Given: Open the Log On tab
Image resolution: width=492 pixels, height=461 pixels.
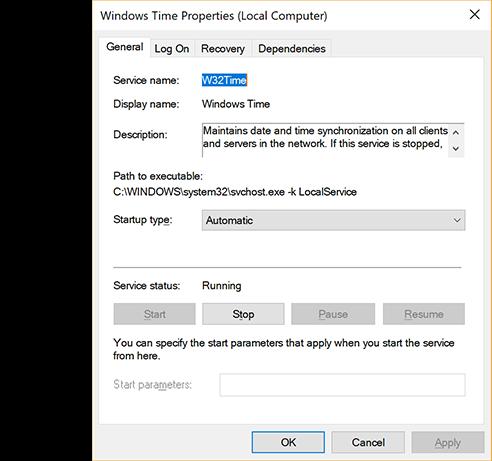Looking at the screenshot, I should click(x=172, y=49).
